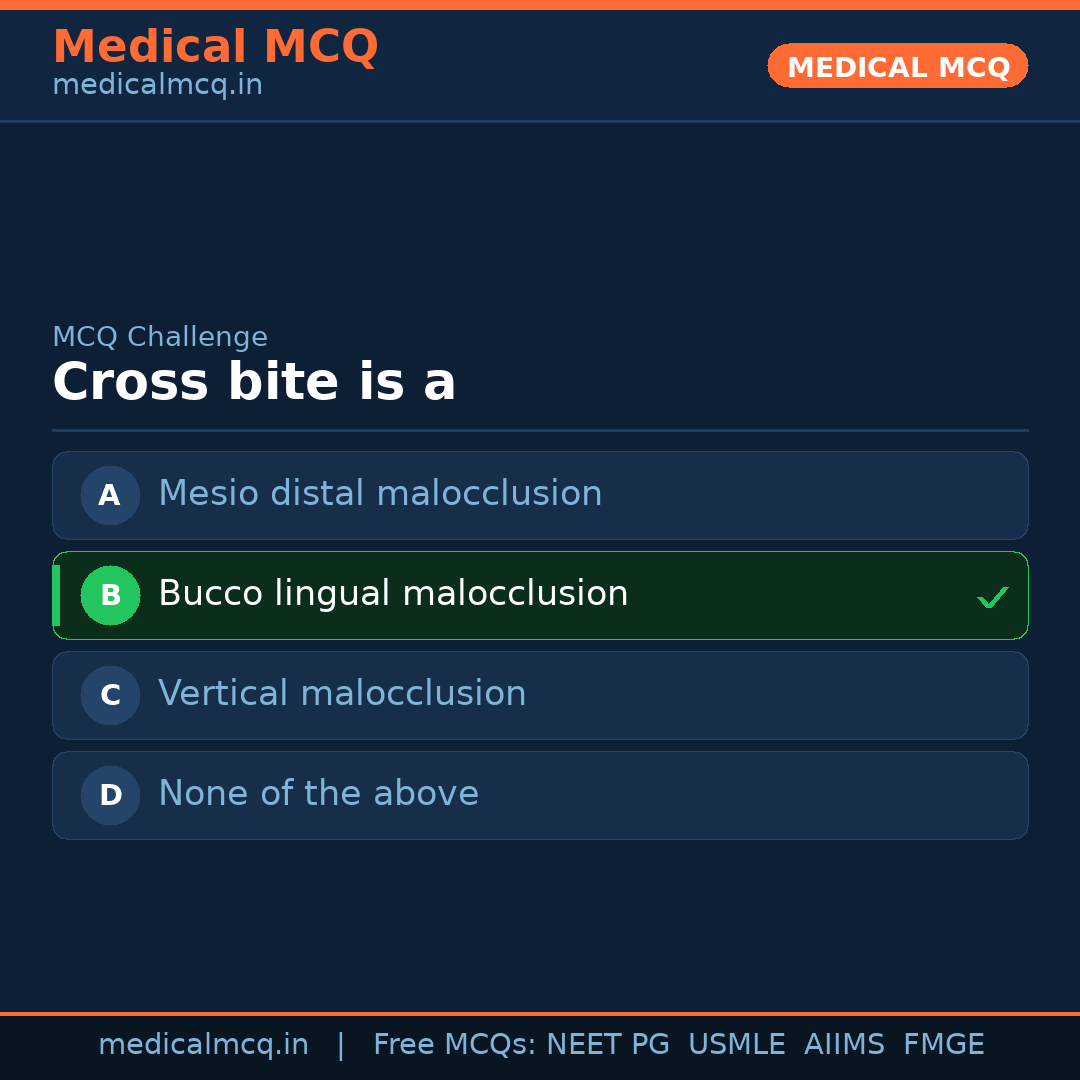Screen dimensions: 1080x1080
Task: Click the USMLE footer label
Action: (736, 1045)
